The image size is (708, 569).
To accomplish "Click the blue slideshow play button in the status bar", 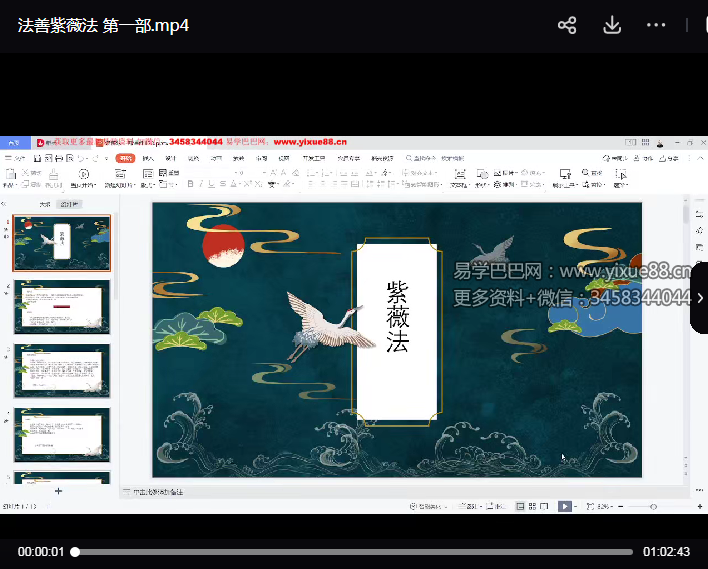I will (564, 506).
